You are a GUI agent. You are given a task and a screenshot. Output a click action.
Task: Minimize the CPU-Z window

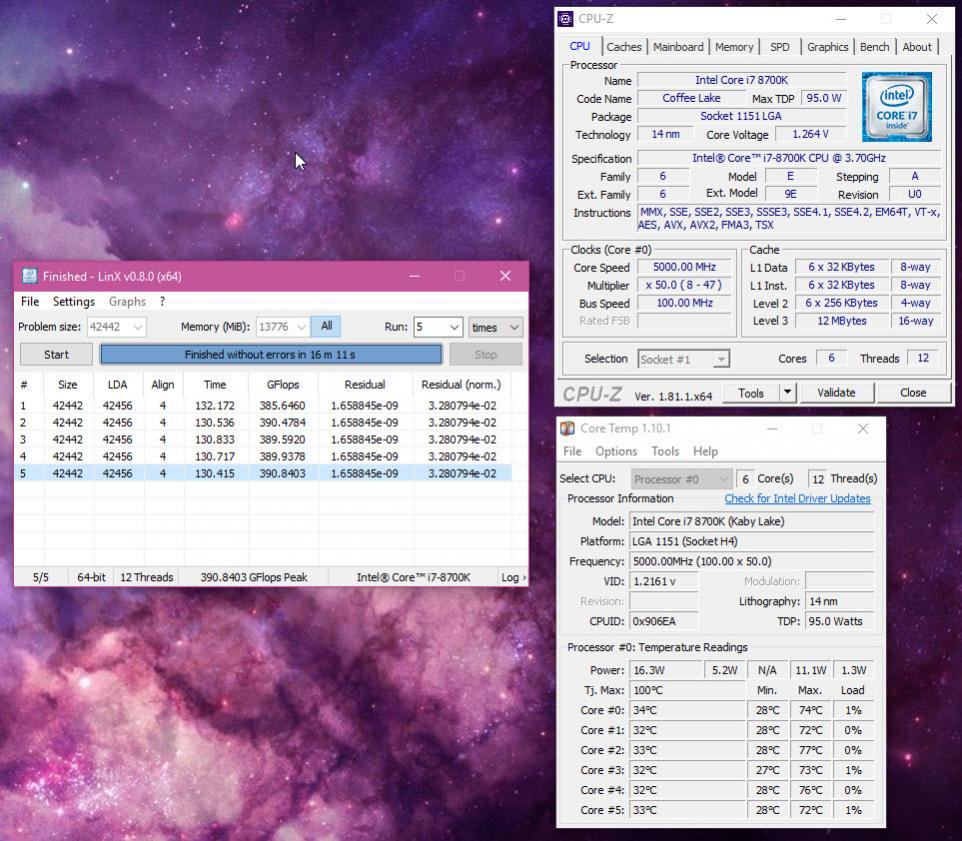coord(841,19)
